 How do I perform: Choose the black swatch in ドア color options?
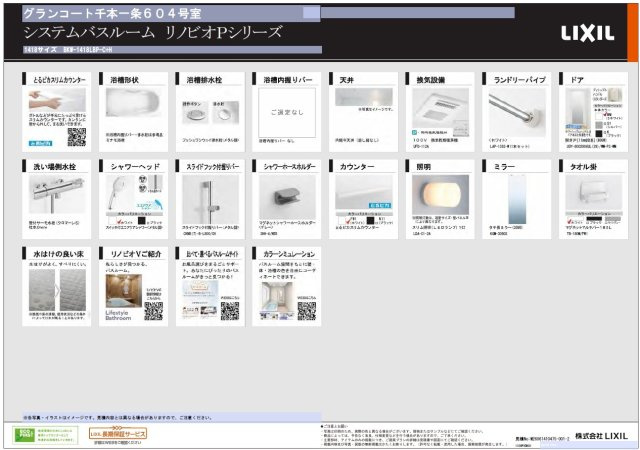(x=599, y=134)
